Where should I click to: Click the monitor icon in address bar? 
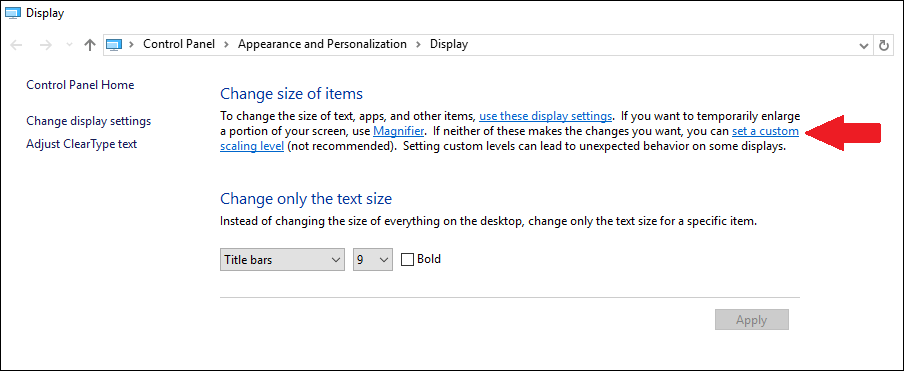pyautogui.click(x=115, y=45)
